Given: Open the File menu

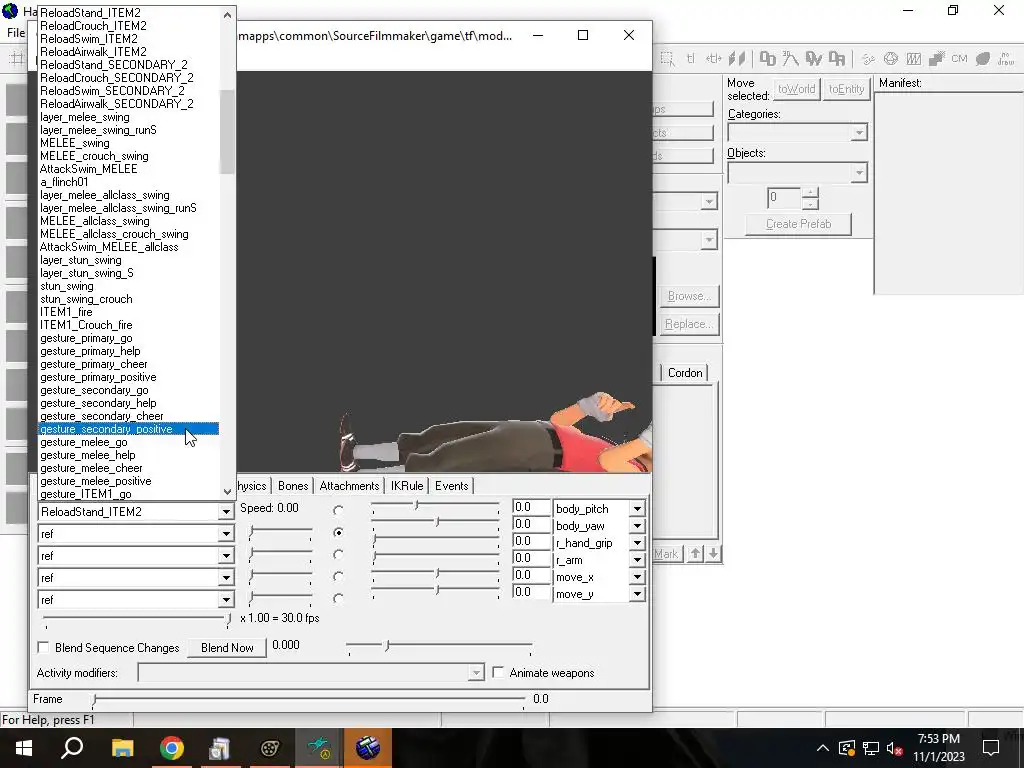Looking at the screenshot, I should tap(16, 33).
